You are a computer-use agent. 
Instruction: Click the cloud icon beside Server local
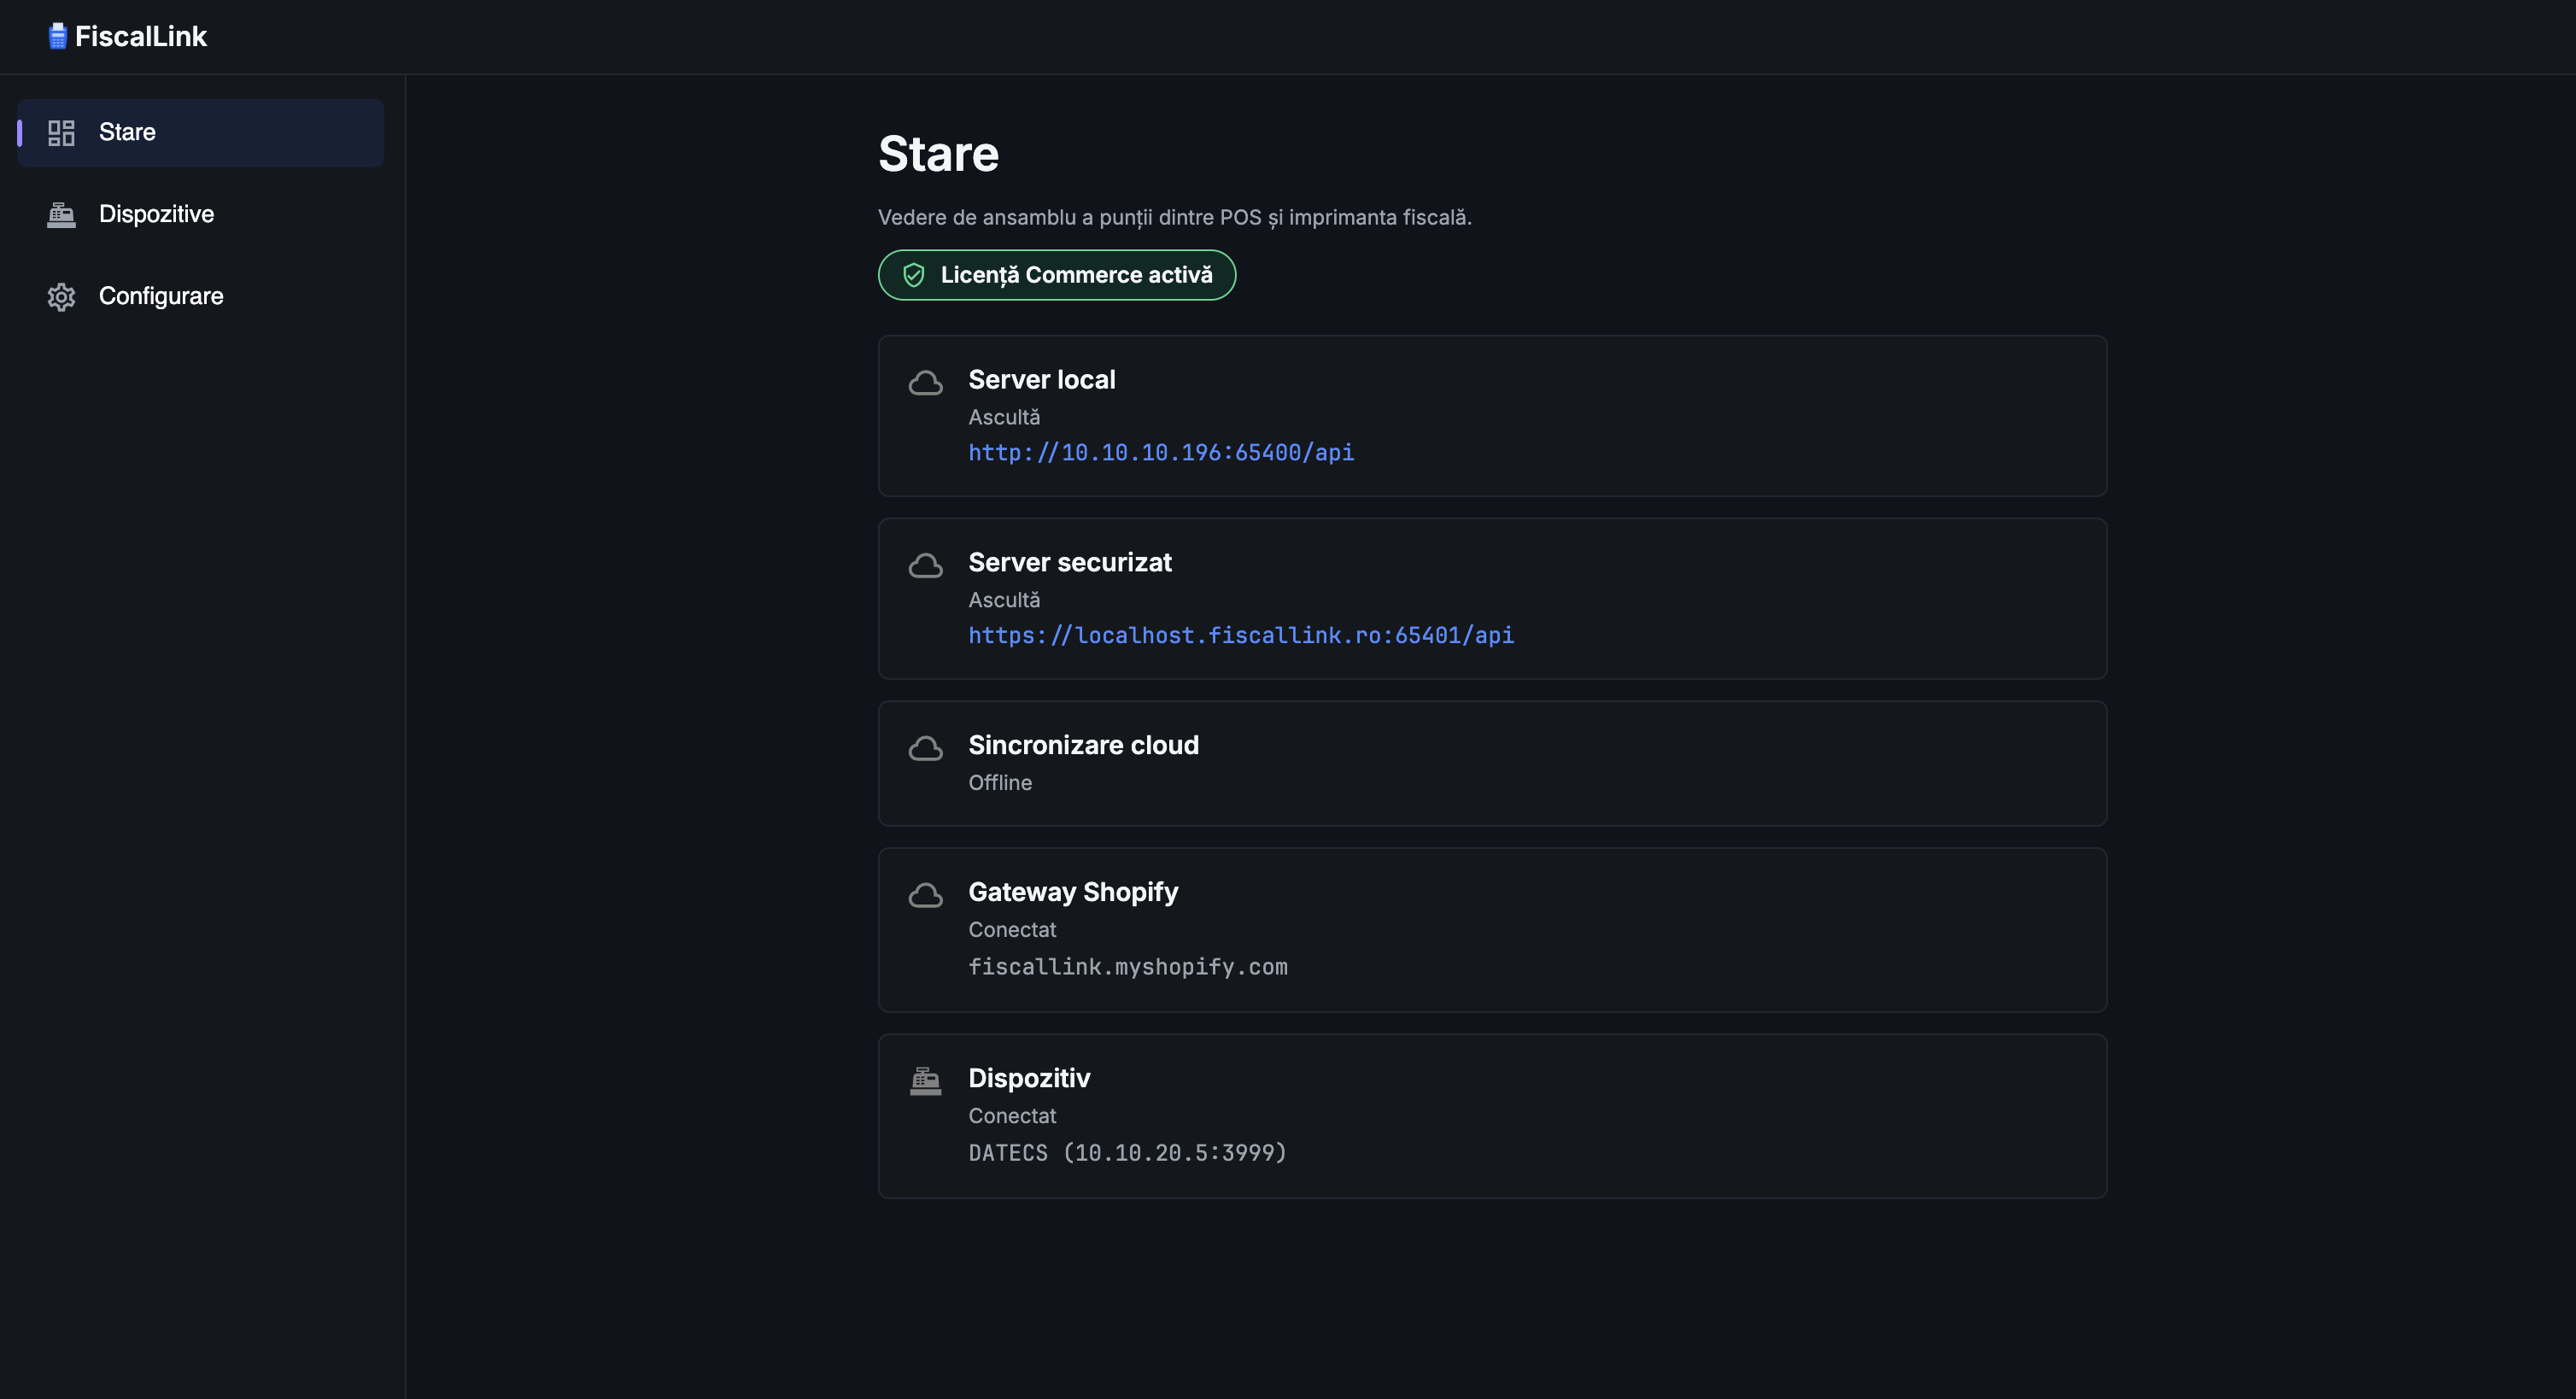(x=925, y=383)
